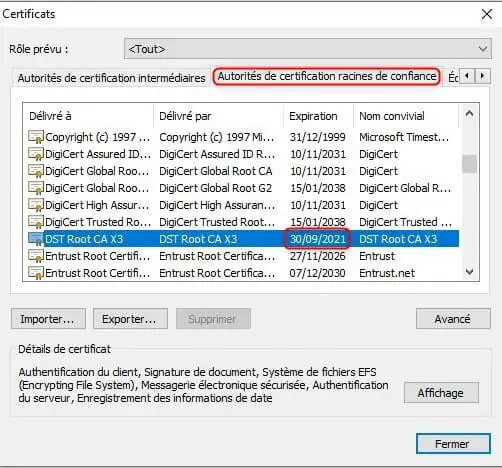The image size is (502, 468).
Task: Click the Supprimer button
Action: point(213,319)
